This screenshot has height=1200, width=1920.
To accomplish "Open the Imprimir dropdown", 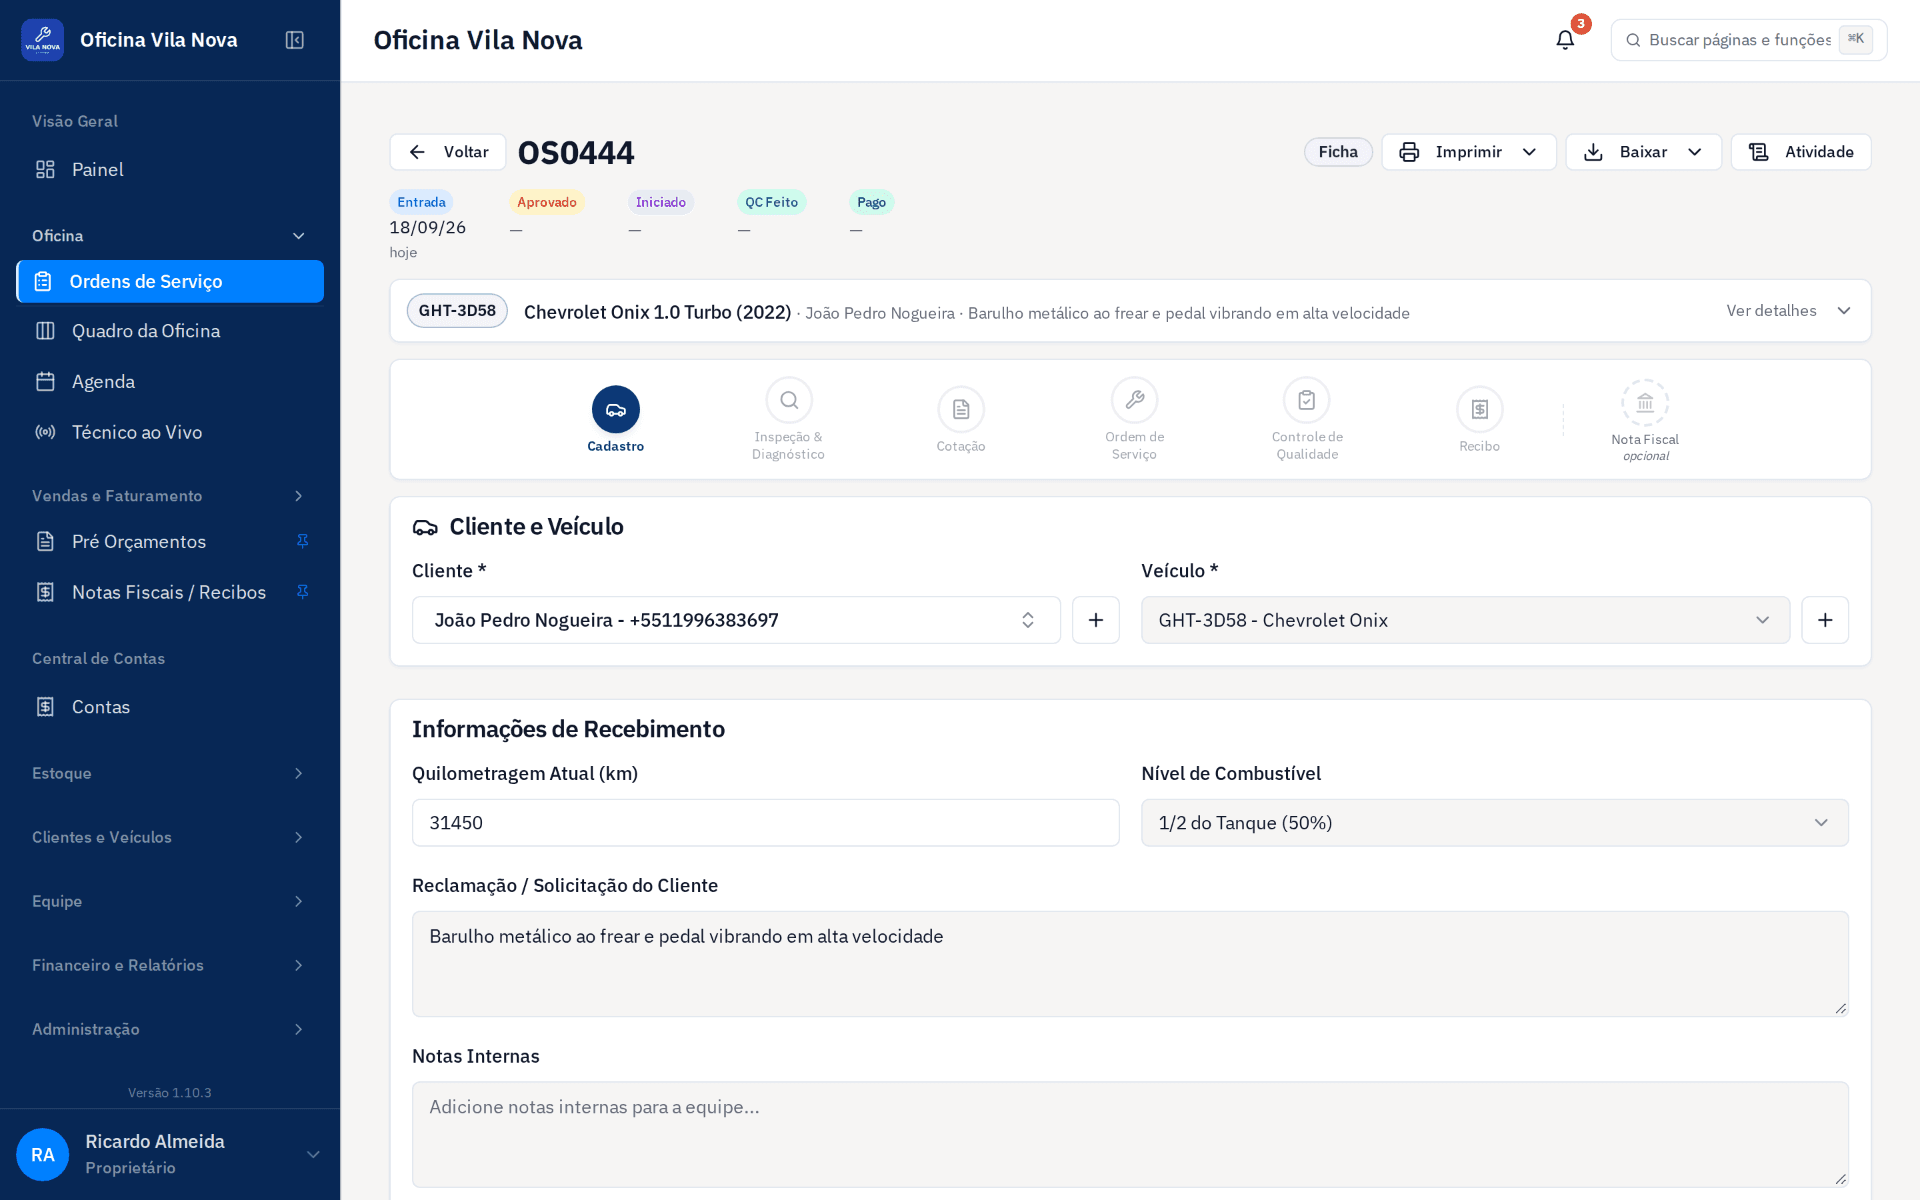I will tap(1469, 152).
